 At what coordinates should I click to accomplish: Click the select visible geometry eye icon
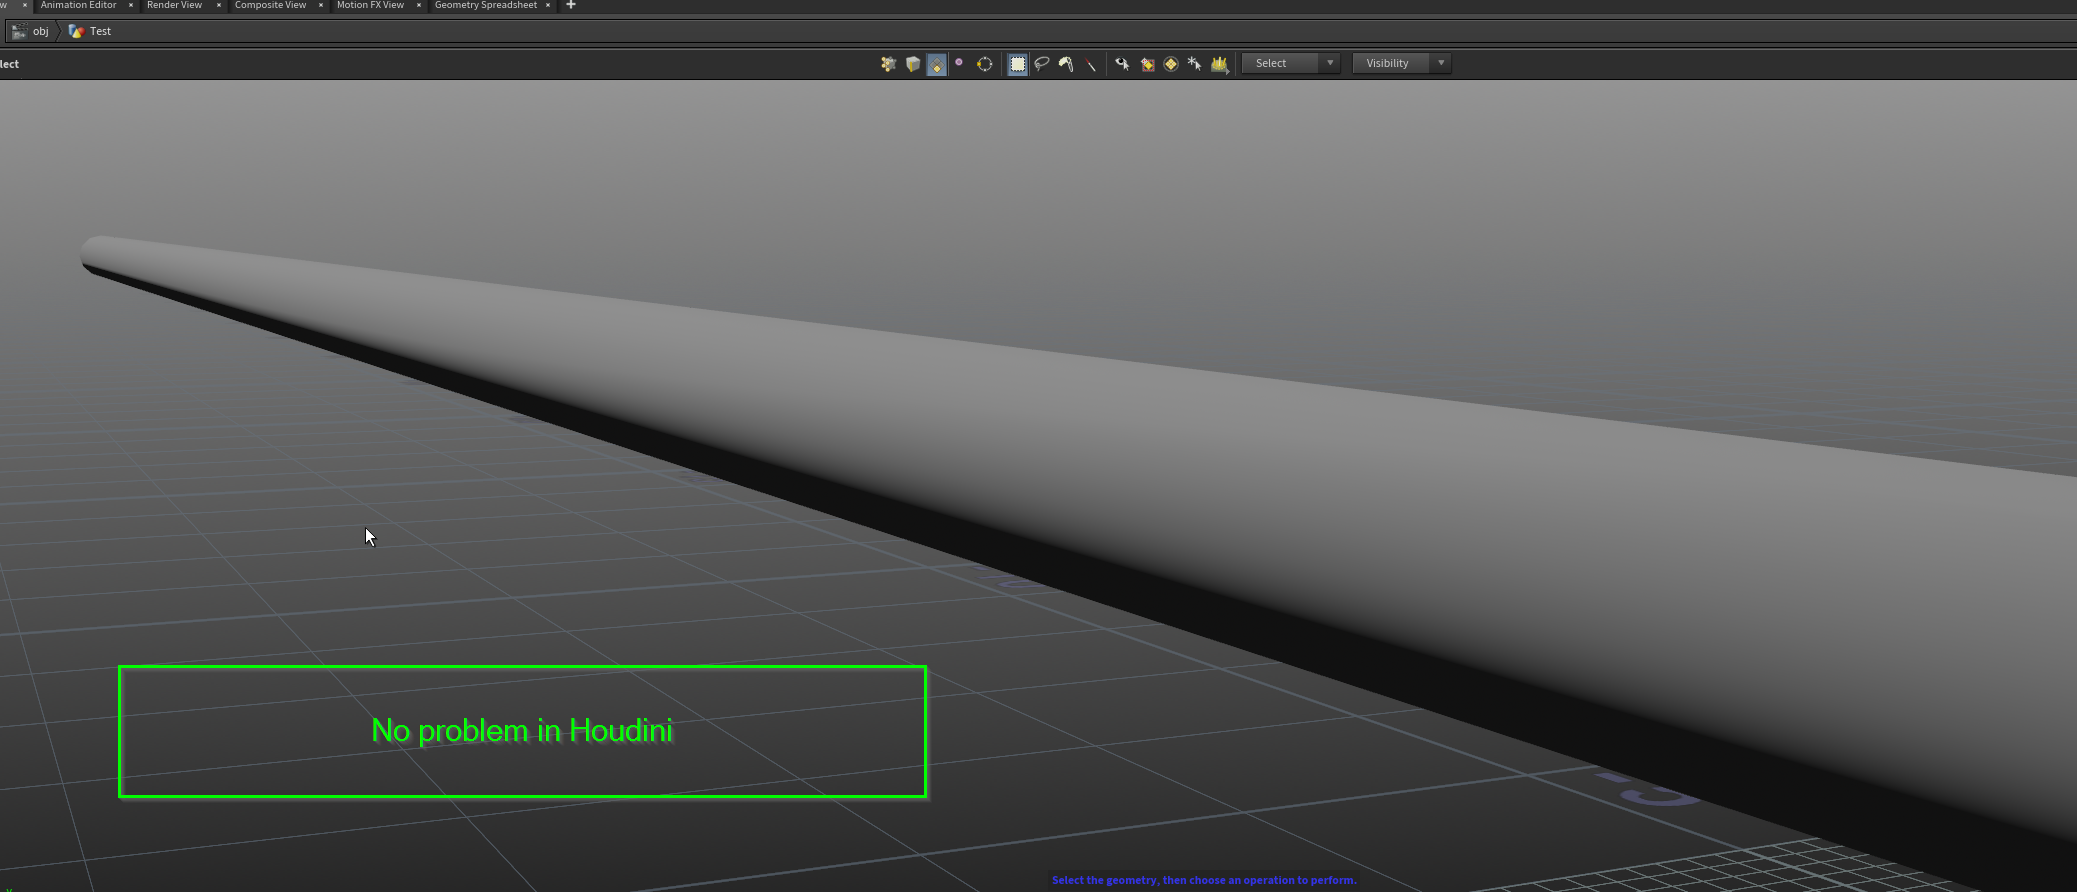coord(1122,64)
